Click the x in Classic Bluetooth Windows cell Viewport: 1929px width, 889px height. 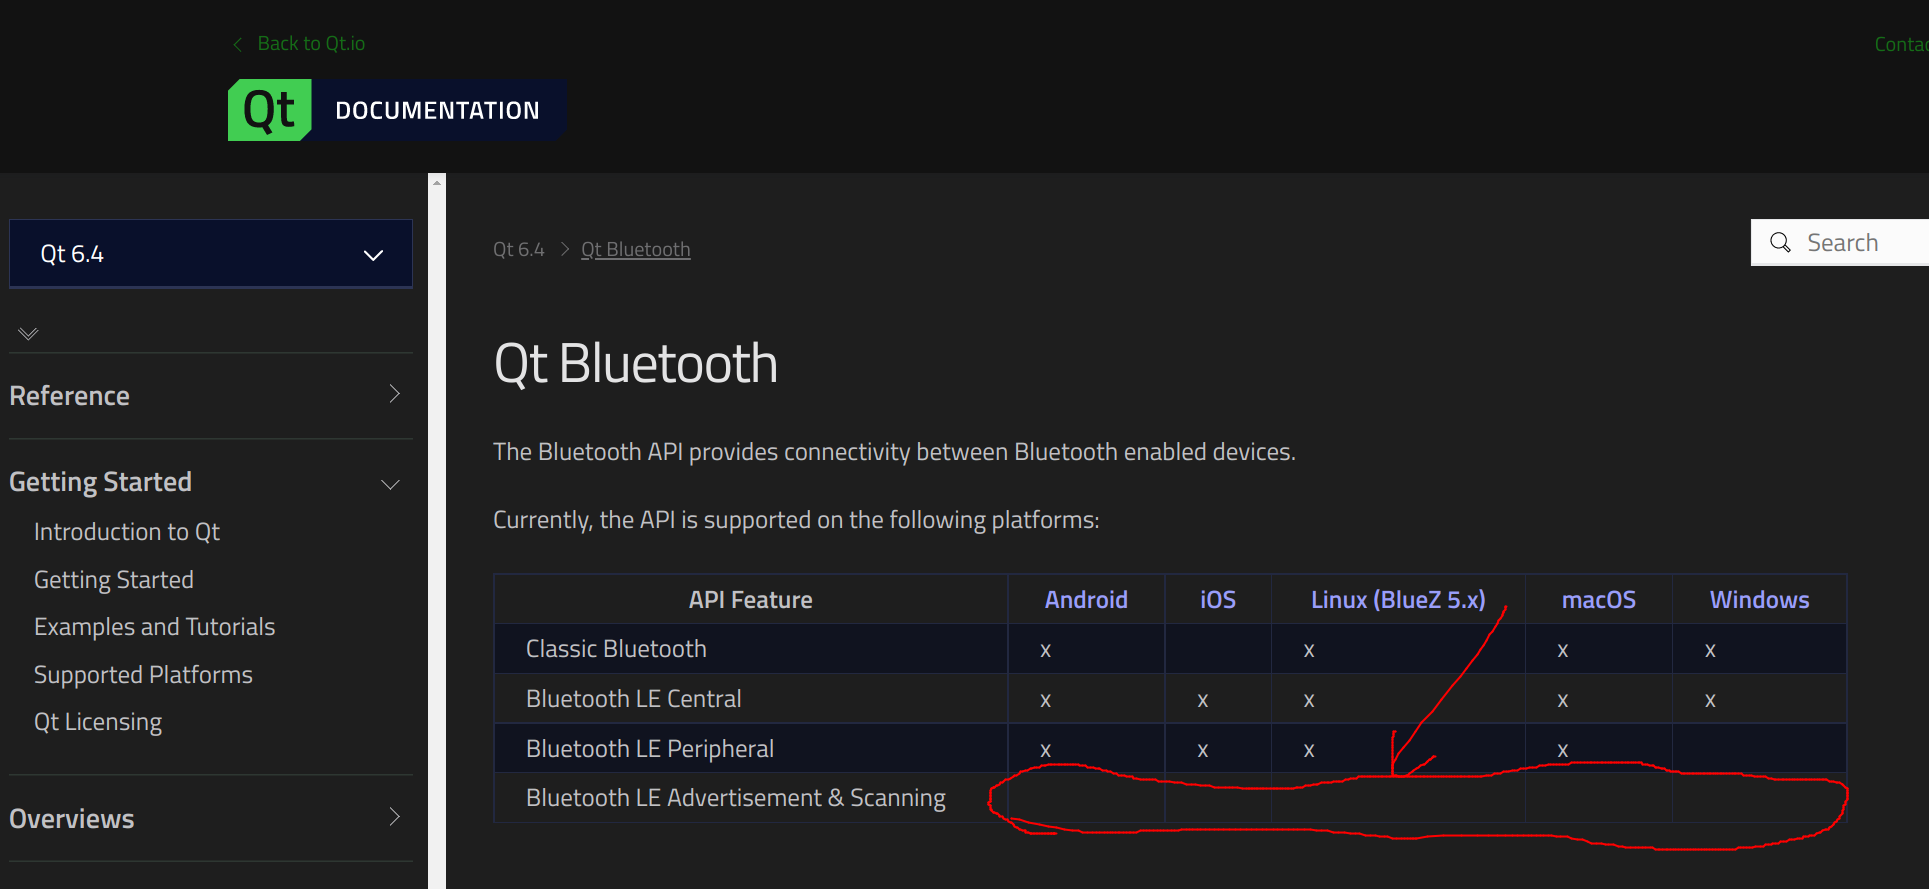[1710, 651]
